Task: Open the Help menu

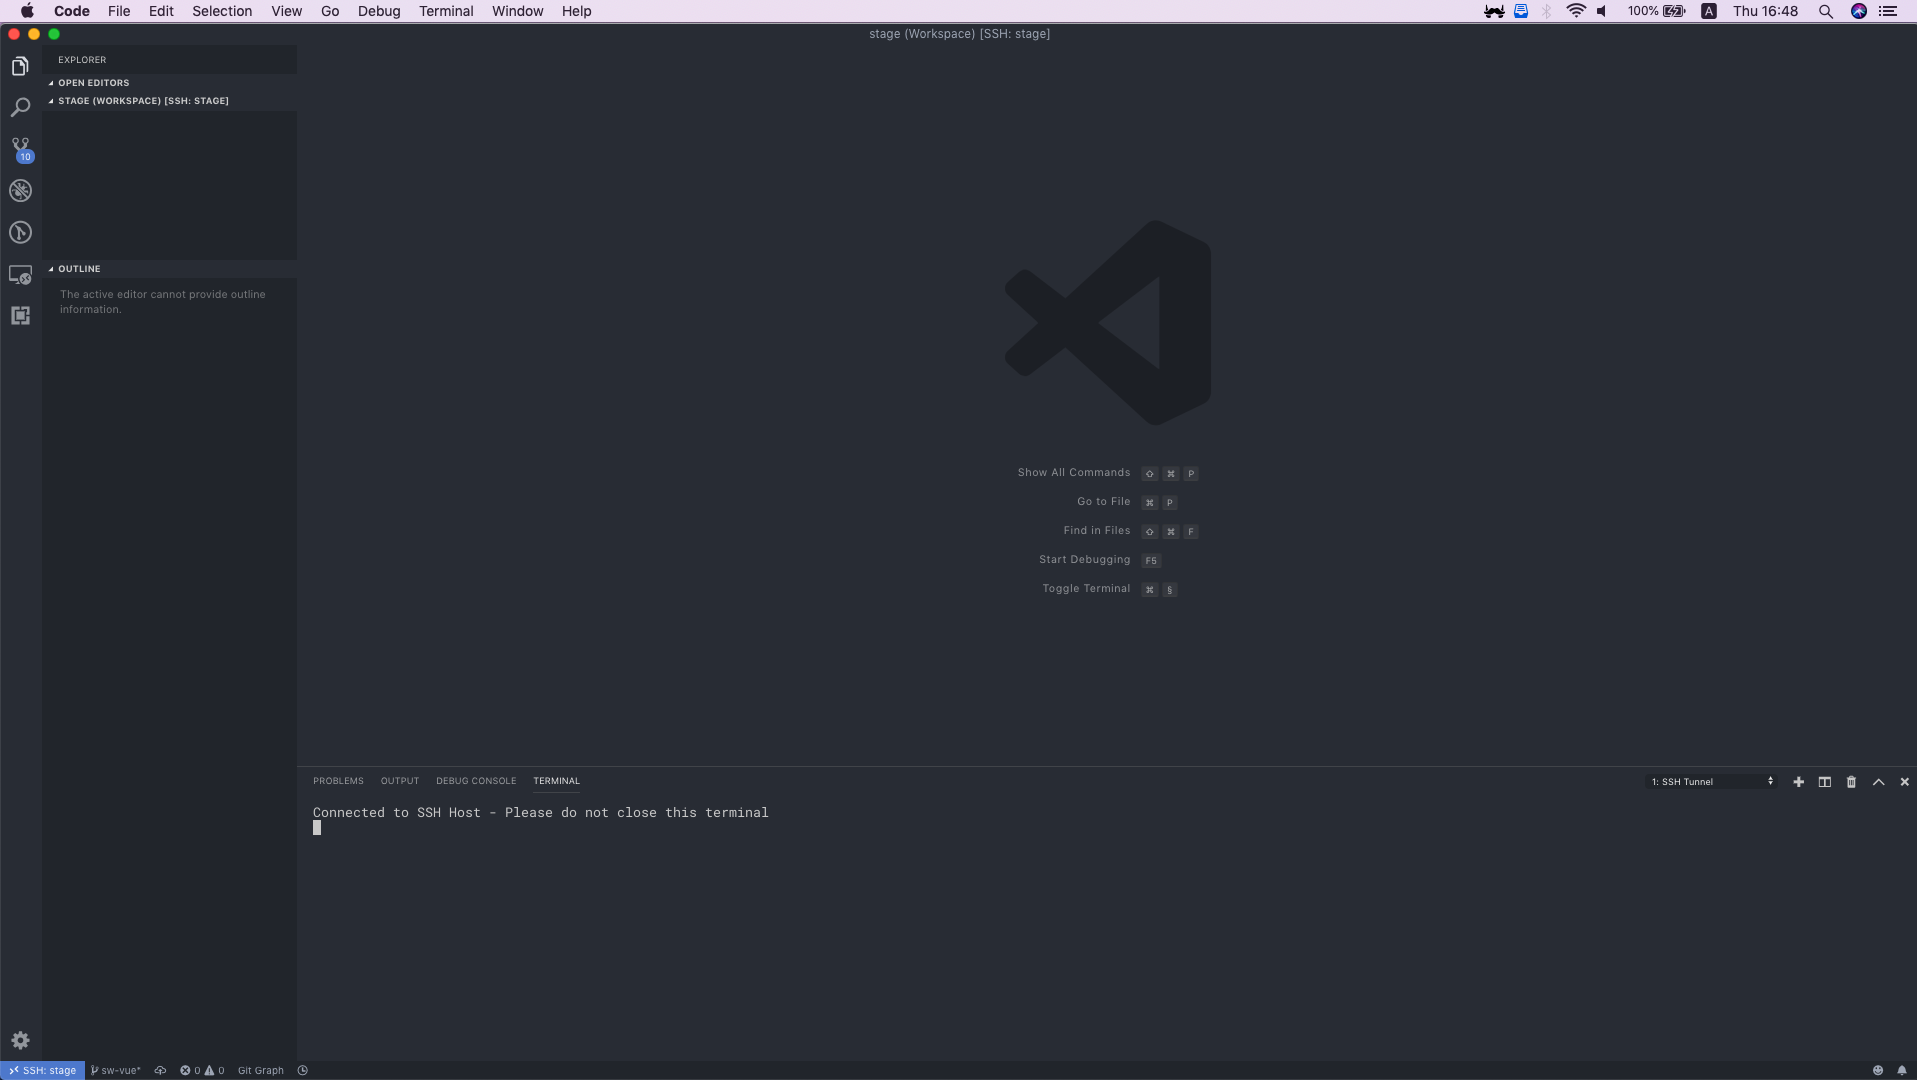Action: coord(576,11)
